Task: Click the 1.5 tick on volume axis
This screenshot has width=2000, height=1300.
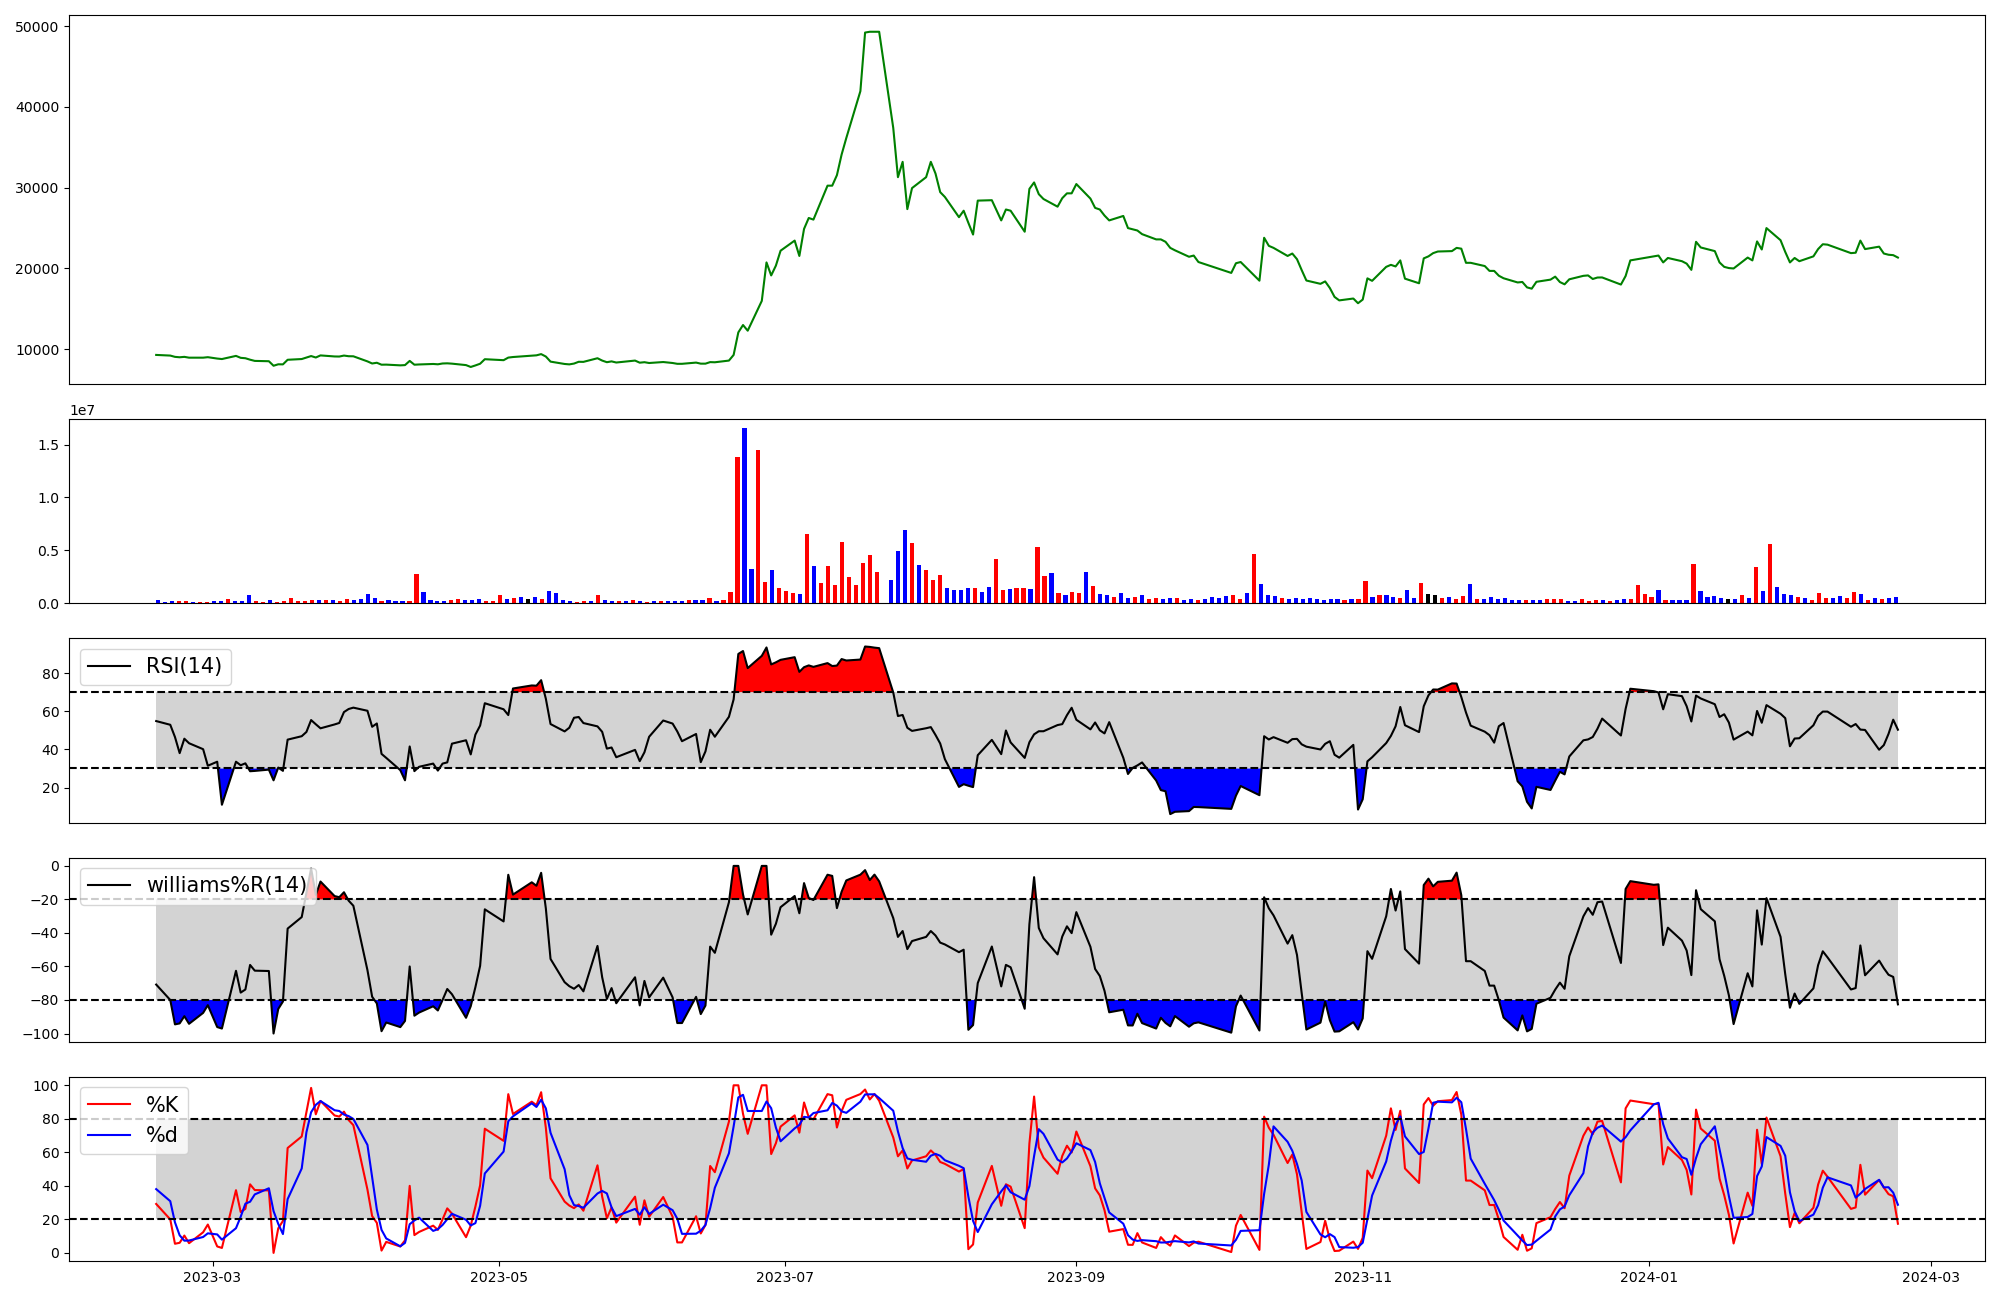Action: point(49,445)
